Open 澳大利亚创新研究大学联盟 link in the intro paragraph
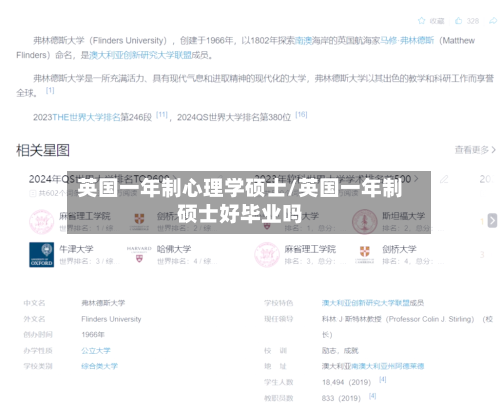Viewport: 500px width, 405px height. coord(140,55)
